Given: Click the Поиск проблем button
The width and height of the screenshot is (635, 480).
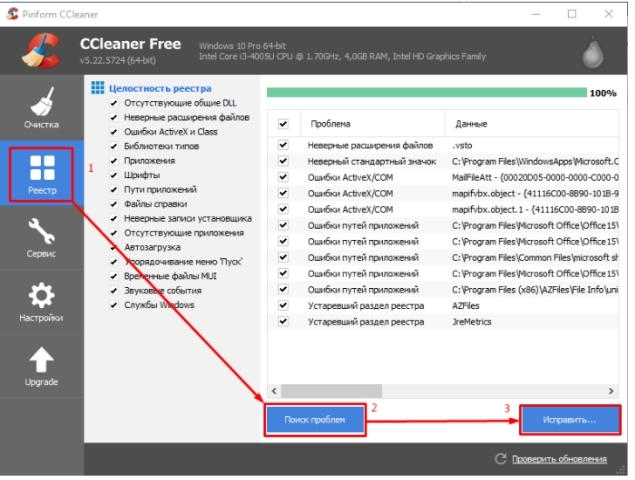Looking at the screenshot, I should 315,420.
